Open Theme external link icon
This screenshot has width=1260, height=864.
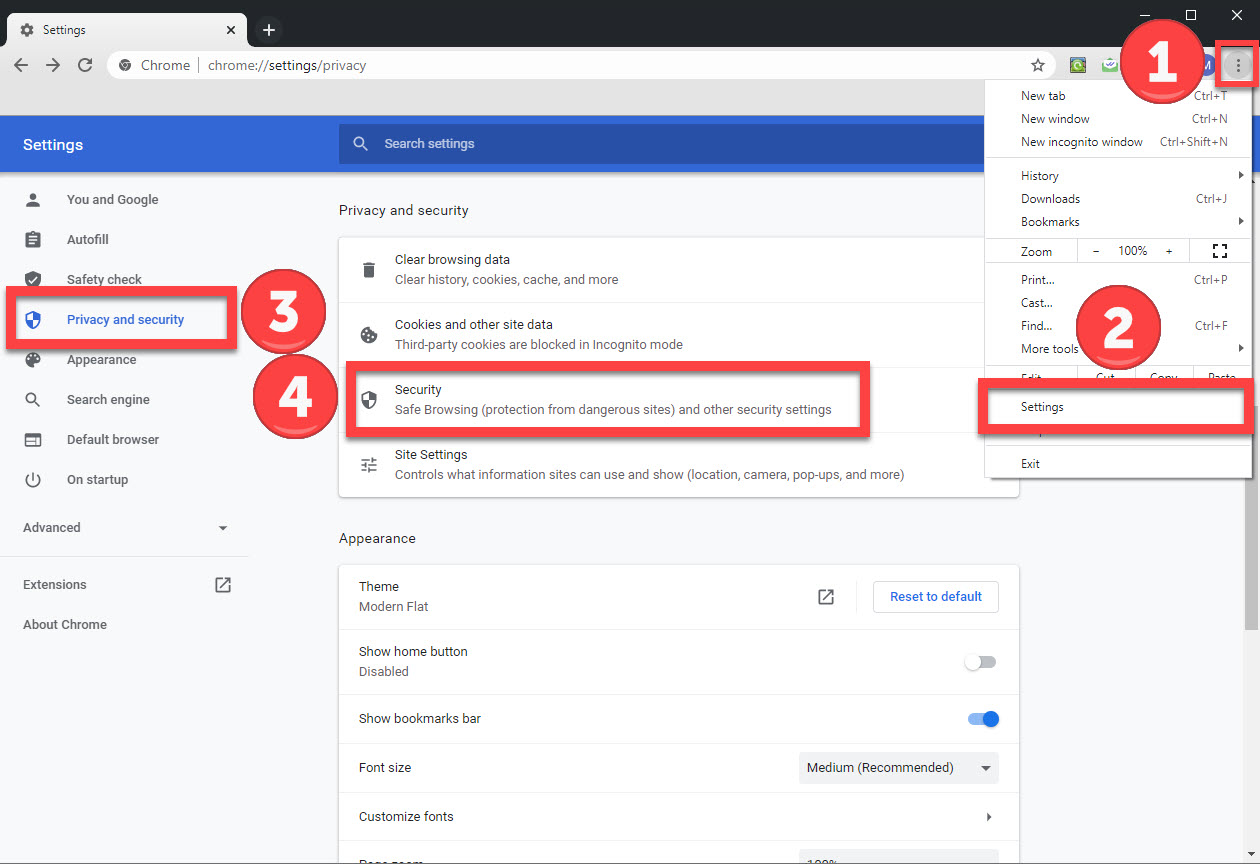click(826, 597)
